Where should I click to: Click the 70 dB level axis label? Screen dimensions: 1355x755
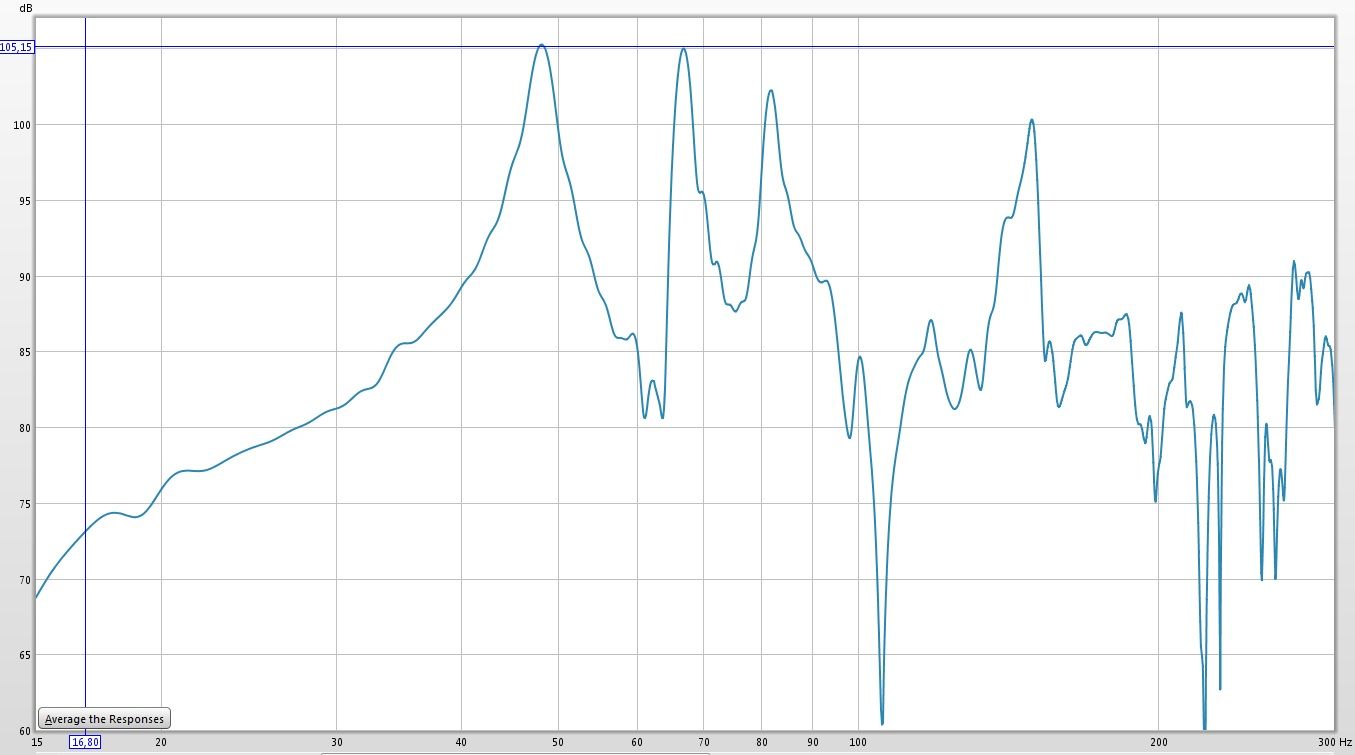point(26,580)
